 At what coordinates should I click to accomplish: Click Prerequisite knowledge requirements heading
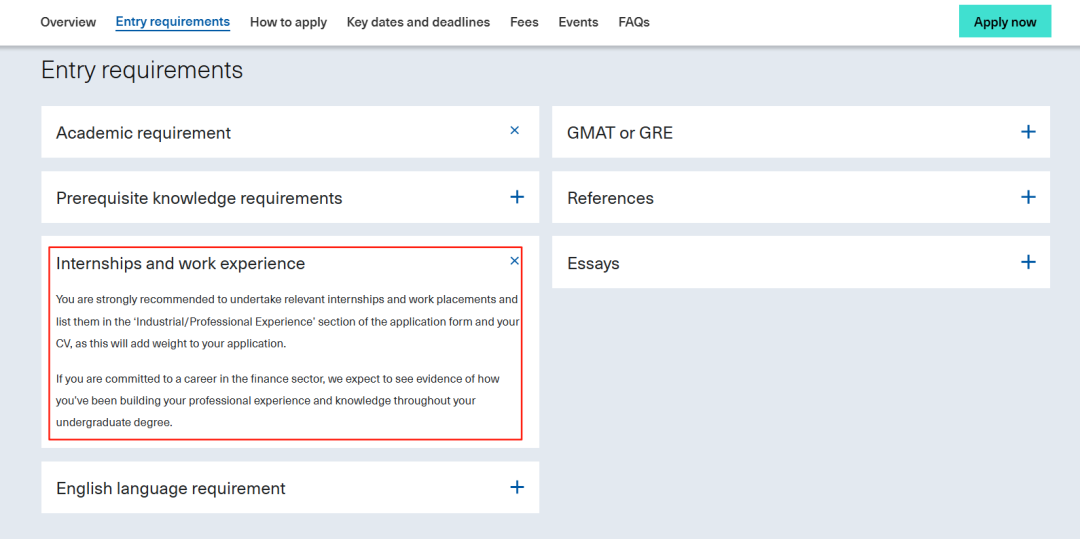pos(199,198)
